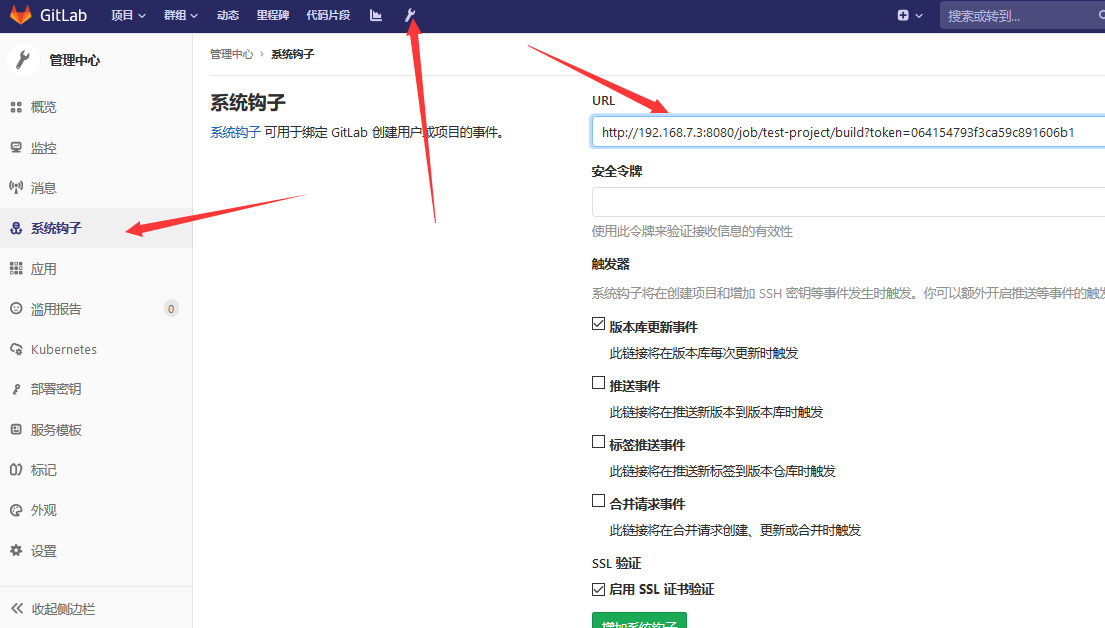Enable 合并请求事件 checkbox
This screenshot has width=1105, height=628.
pos(599,501)
